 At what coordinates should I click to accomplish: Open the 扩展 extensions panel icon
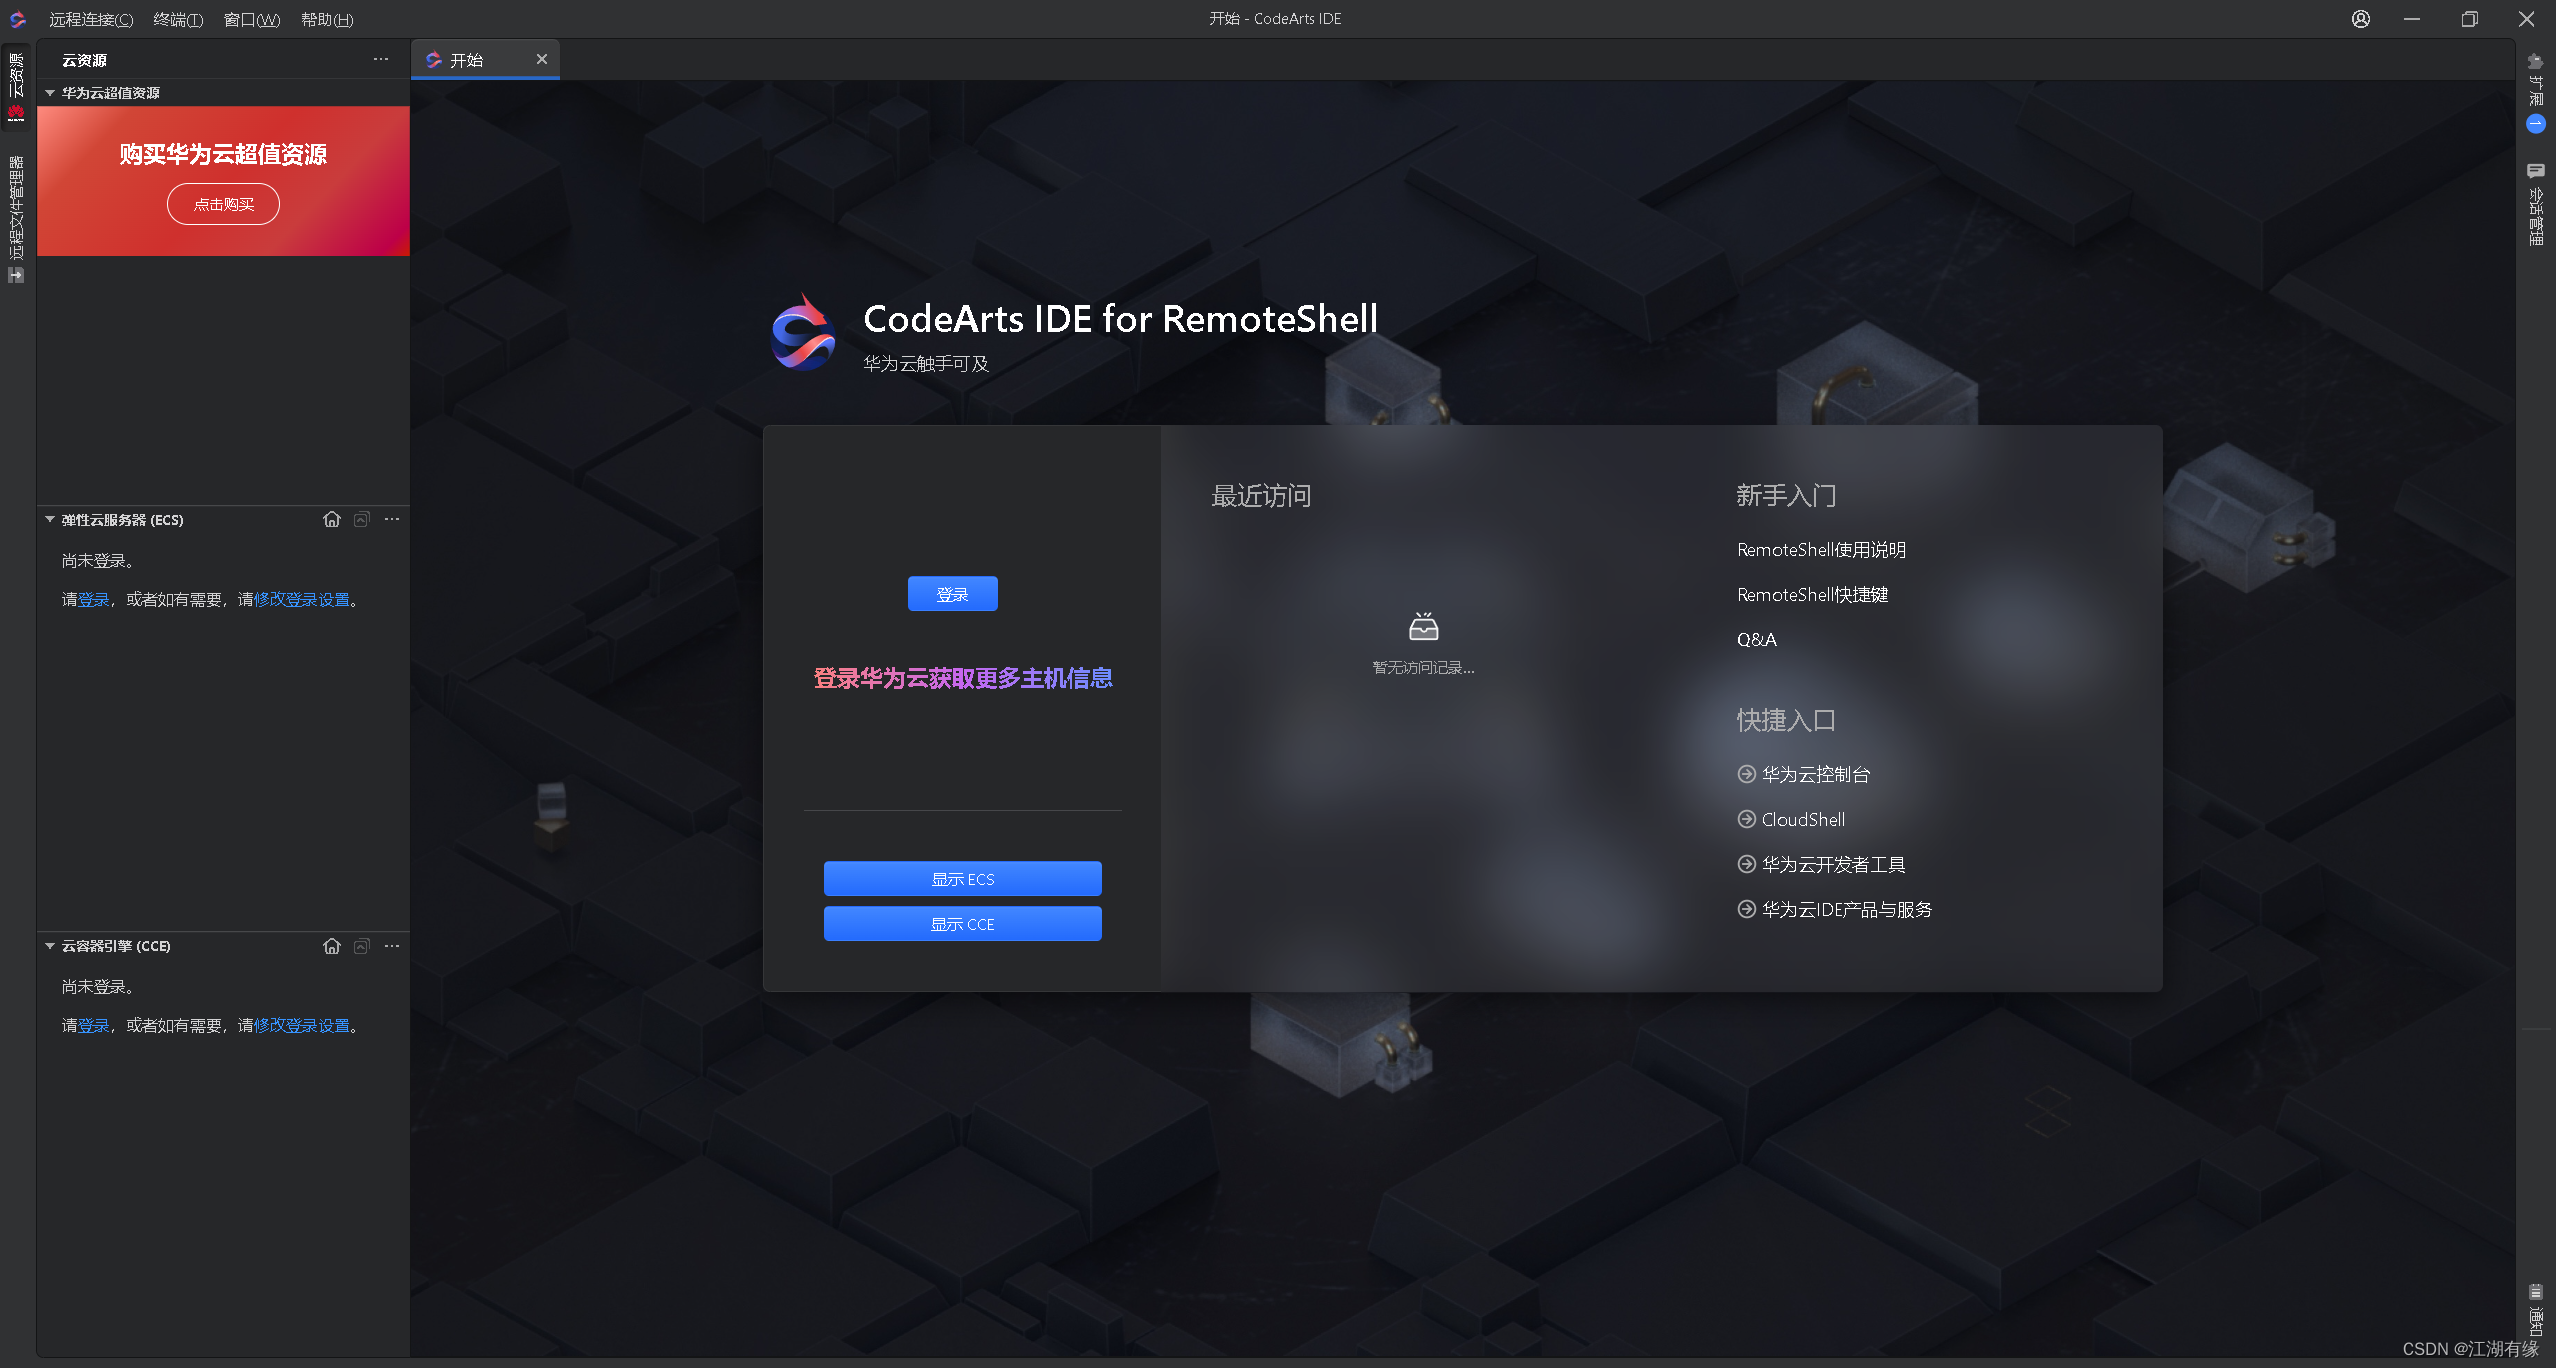pyautogui.click(x=2535, y=62)
